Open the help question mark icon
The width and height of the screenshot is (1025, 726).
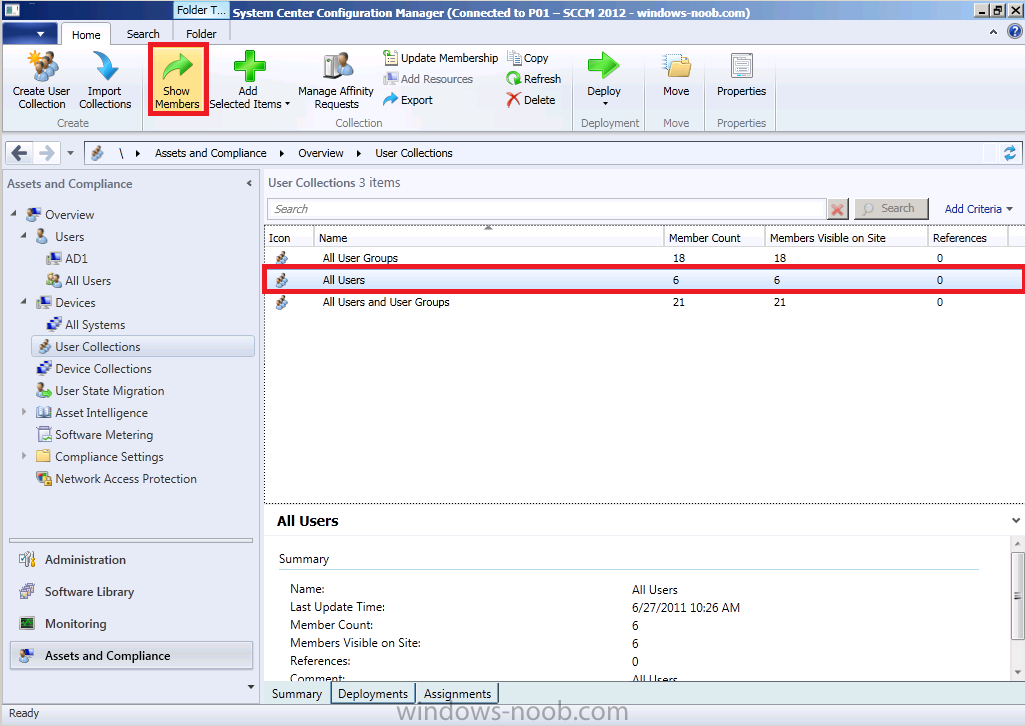[x=1014, y=31]
